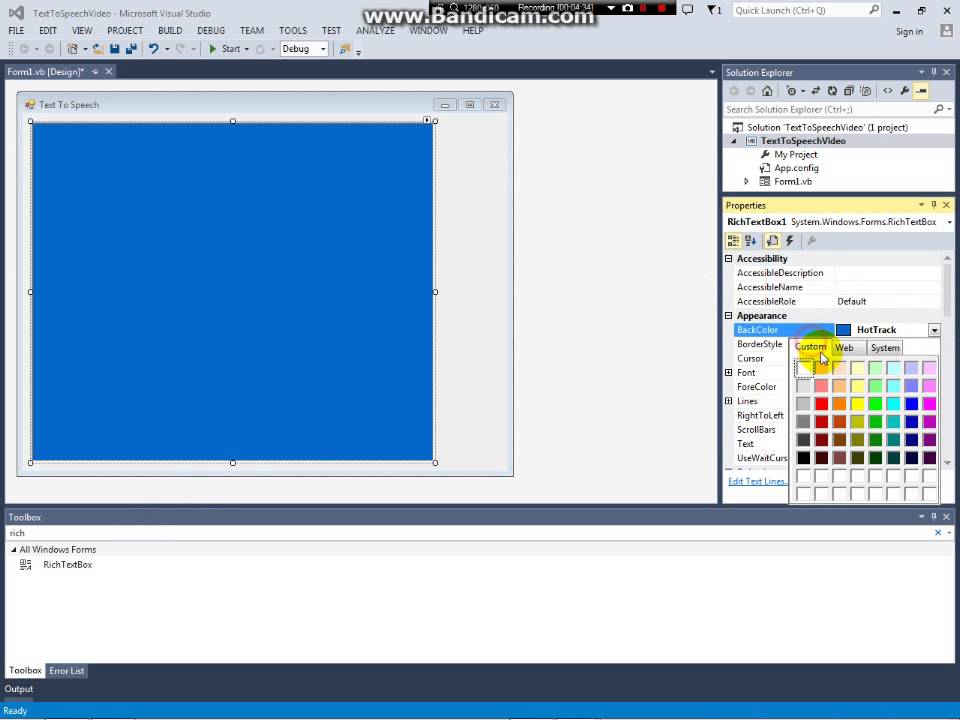This screenshot has width=960, height=720.
Task: Click the Sync with Active Document icon
Action: (816, 91)
